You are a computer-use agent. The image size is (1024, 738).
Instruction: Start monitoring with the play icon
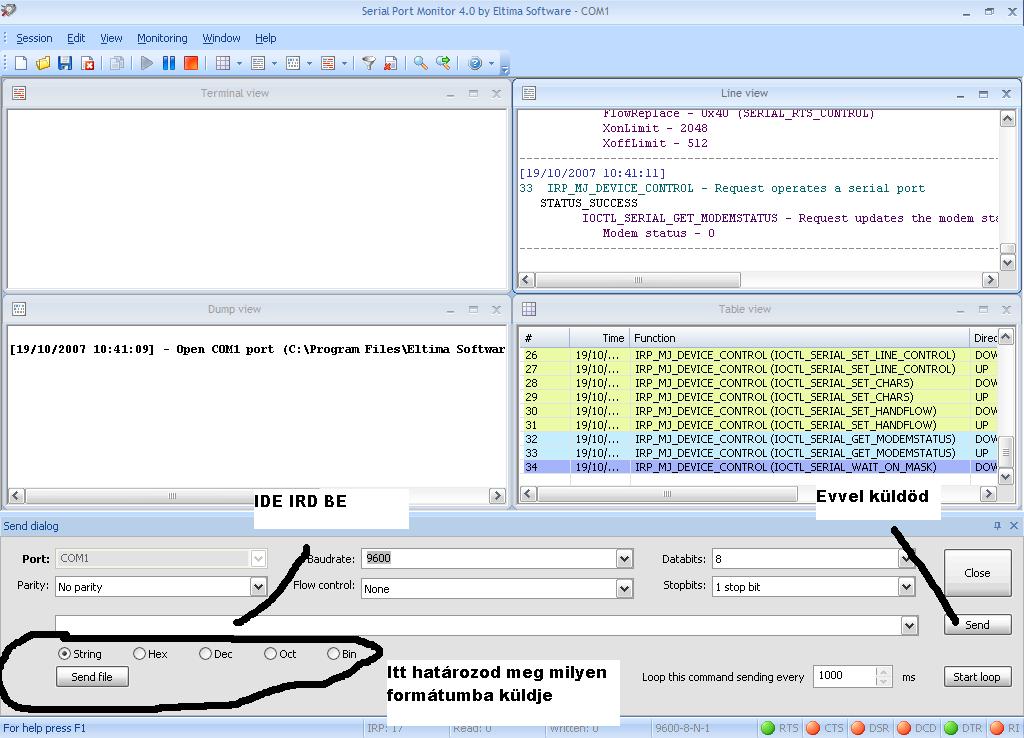[147, 63]
